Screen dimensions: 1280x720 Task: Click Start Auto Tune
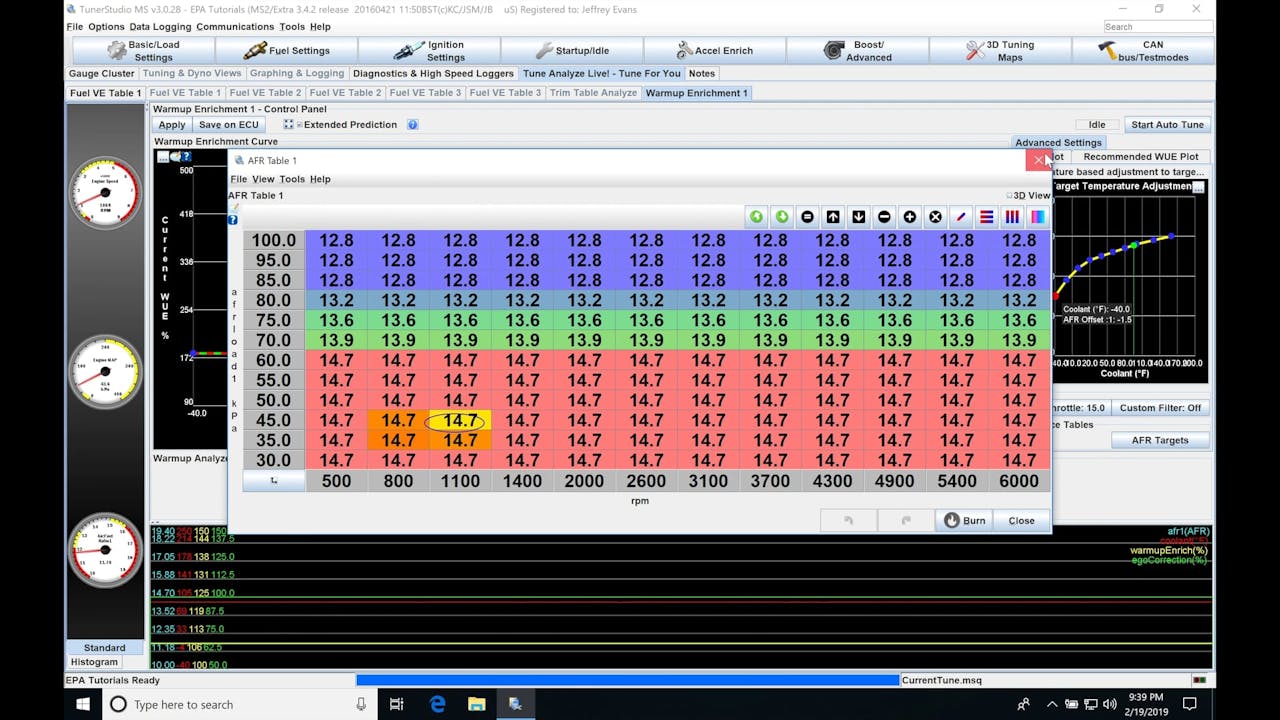[x=1167, y=124]
